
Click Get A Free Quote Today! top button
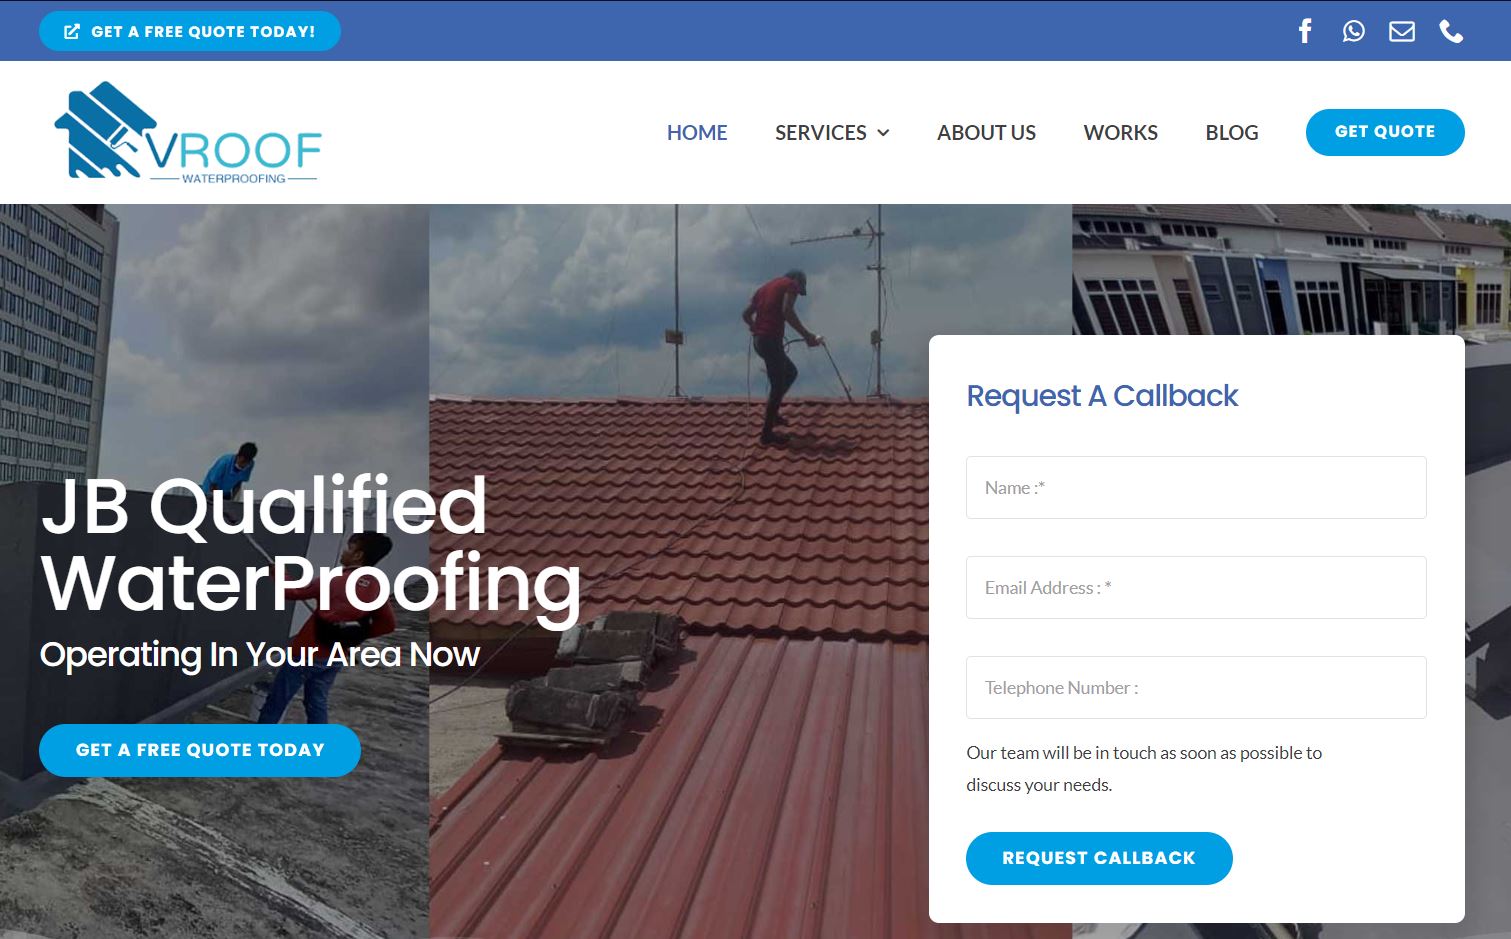point(190,31)
